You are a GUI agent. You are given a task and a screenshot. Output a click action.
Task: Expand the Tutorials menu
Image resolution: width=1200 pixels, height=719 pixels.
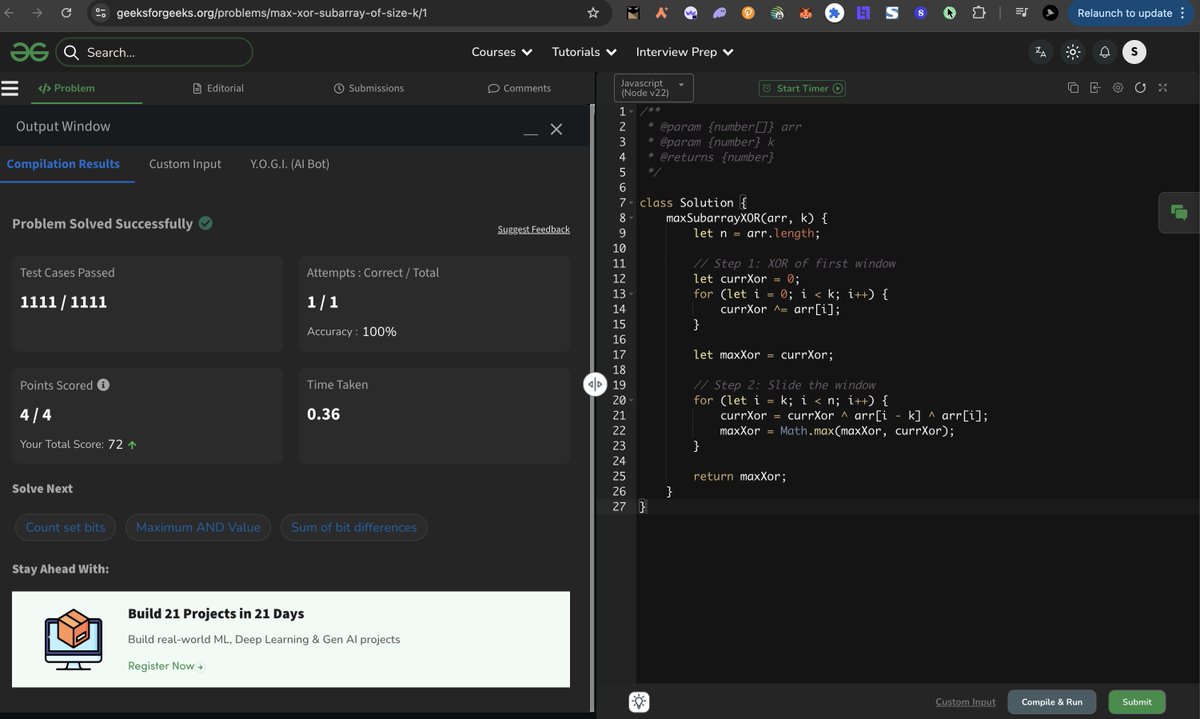(x=584, y=52)
